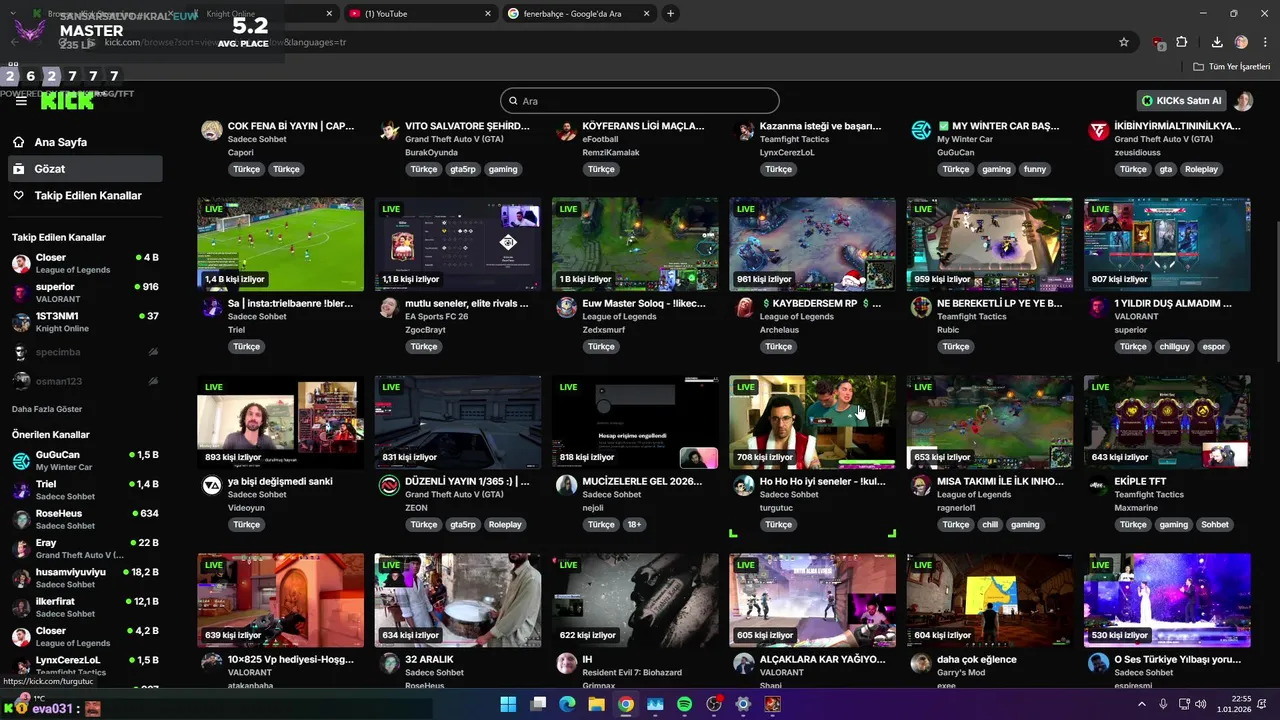Open taskbar volume control

point(1200,704)
